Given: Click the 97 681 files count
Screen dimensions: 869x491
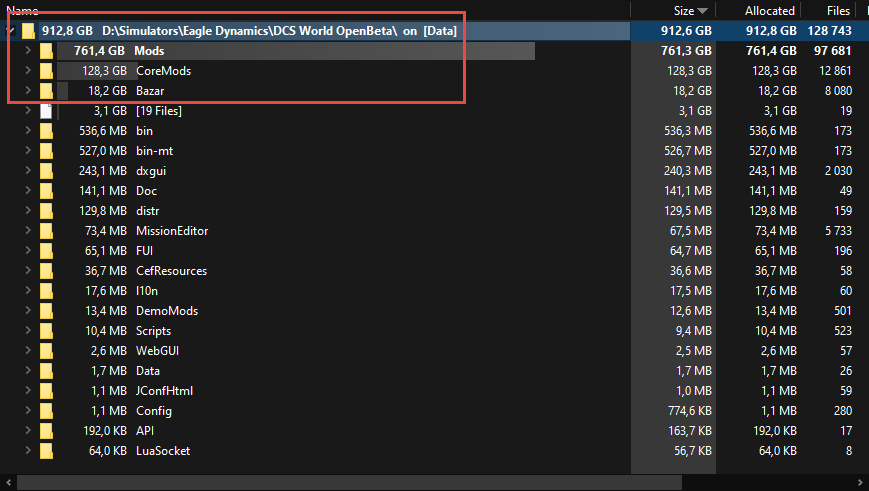Looking at the screenshot, I should (832, 51).
